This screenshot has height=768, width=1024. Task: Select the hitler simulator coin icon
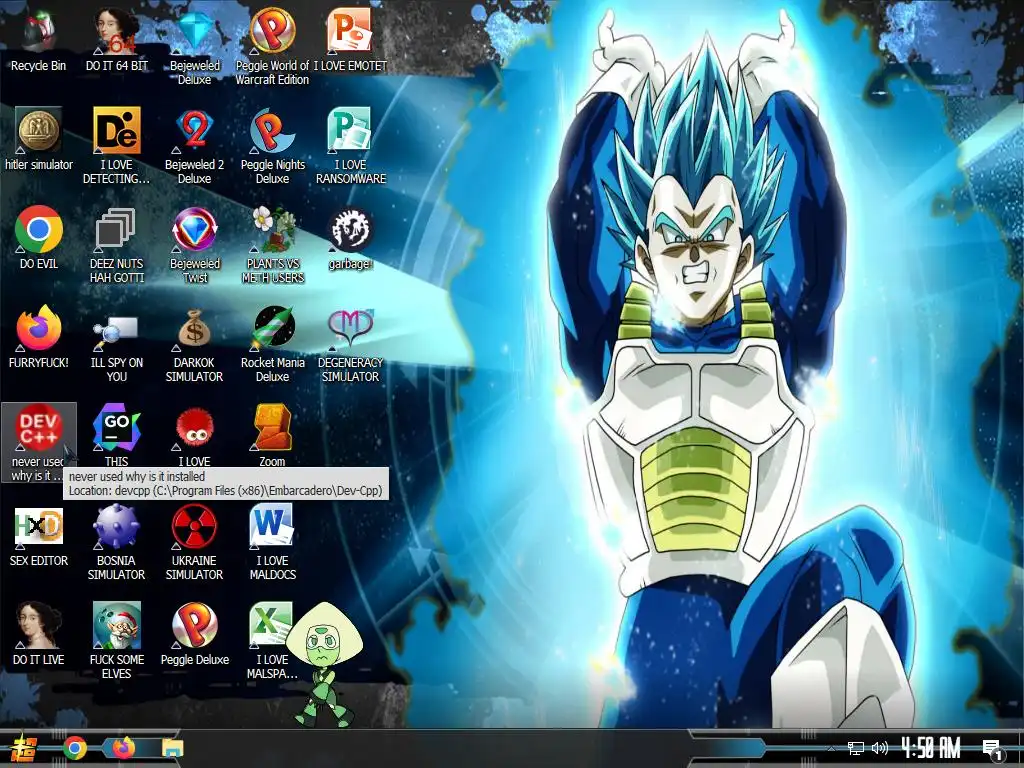pyautogui.click(x=39, y=131)
